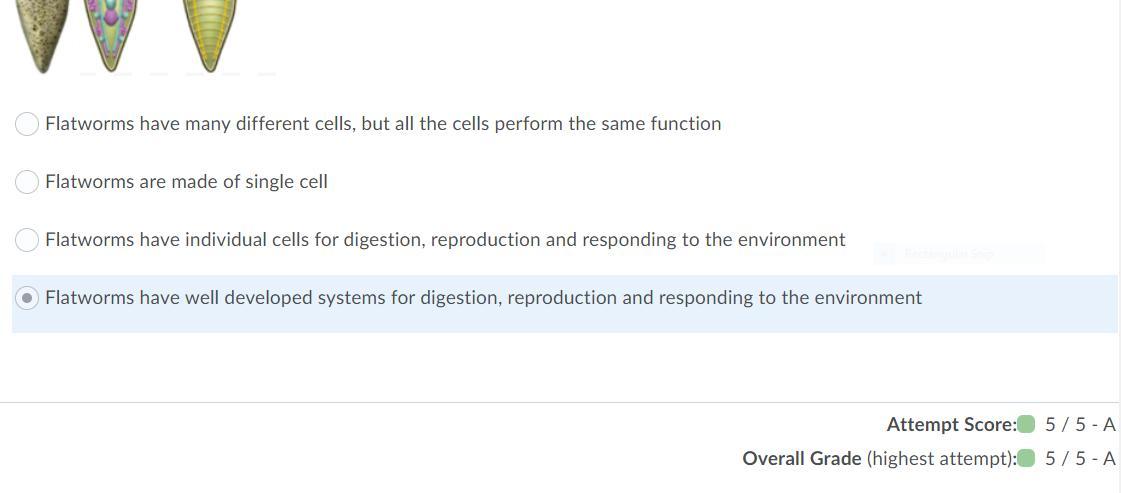Click the flatworm image with purple organs
This screenshot has height=493, width=1121.
110,32
